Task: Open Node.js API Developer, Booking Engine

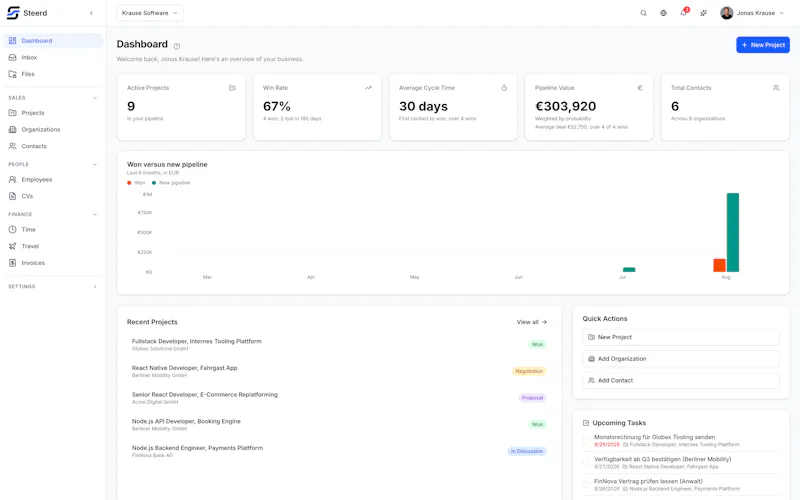Action: pos(339,424)
